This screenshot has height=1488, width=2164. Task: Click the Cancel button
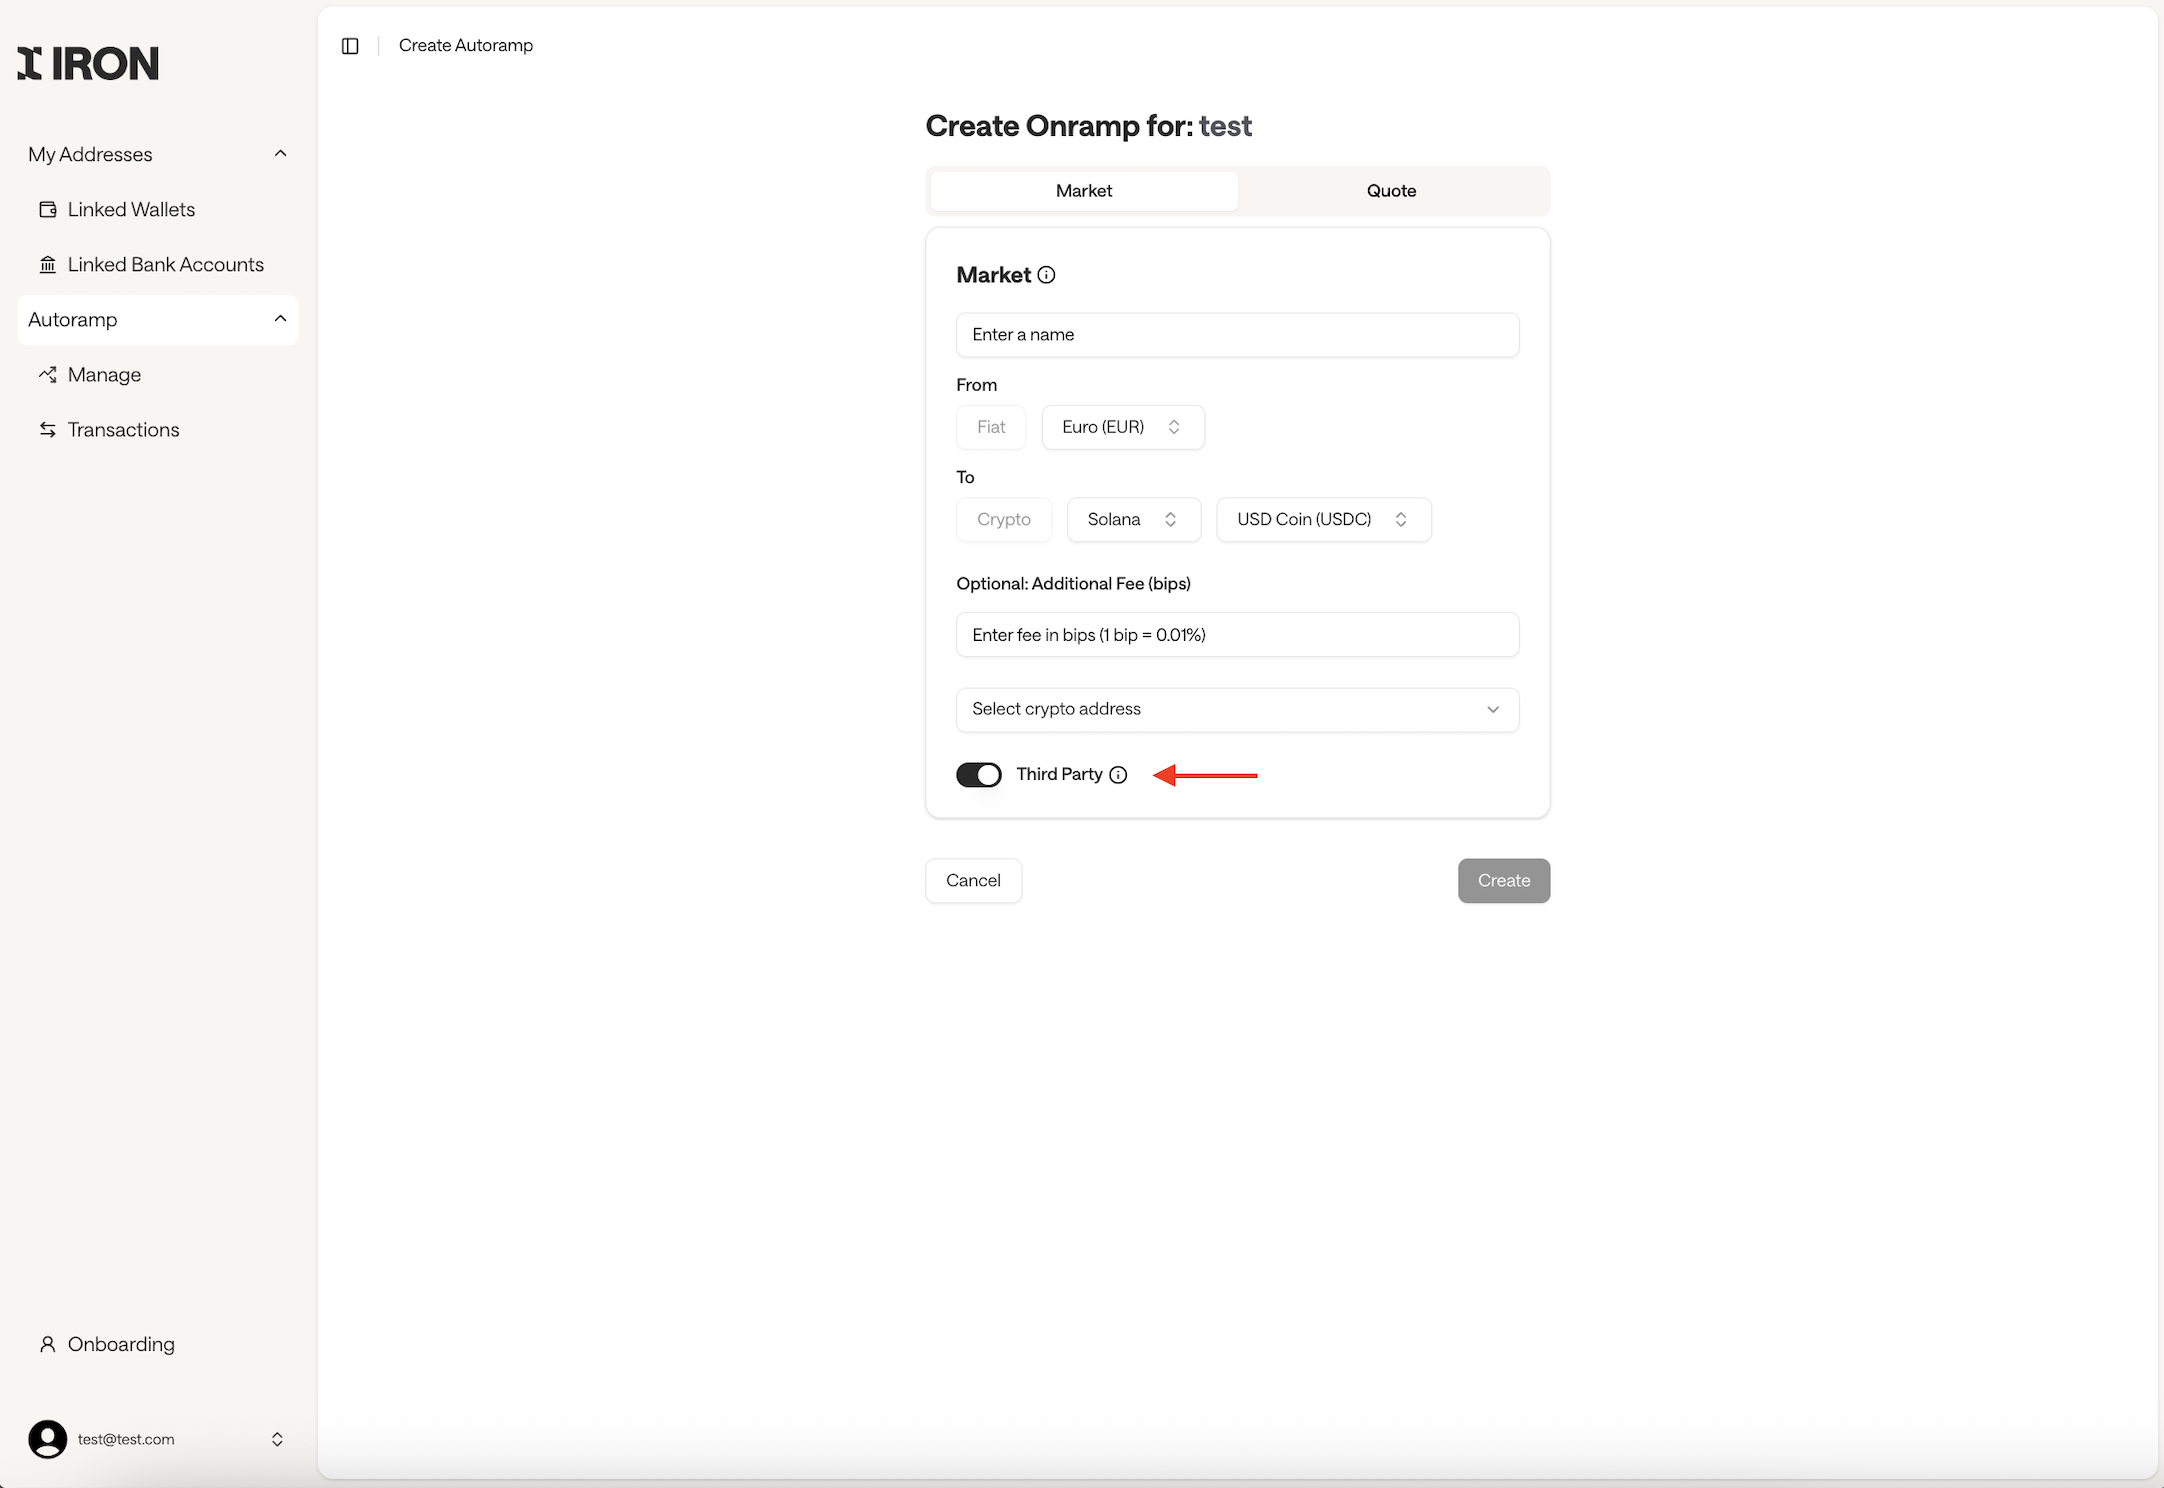click(972, 881)
